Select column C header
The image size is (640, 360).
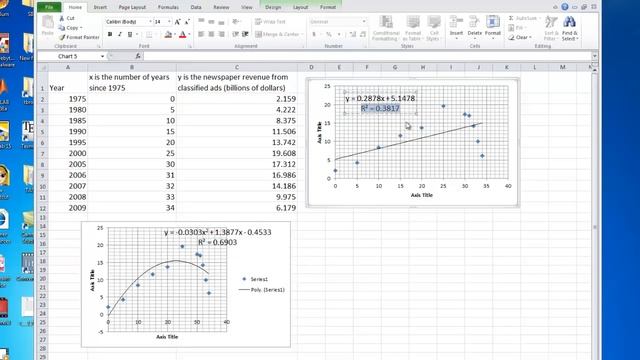click(x=237, y=67)
